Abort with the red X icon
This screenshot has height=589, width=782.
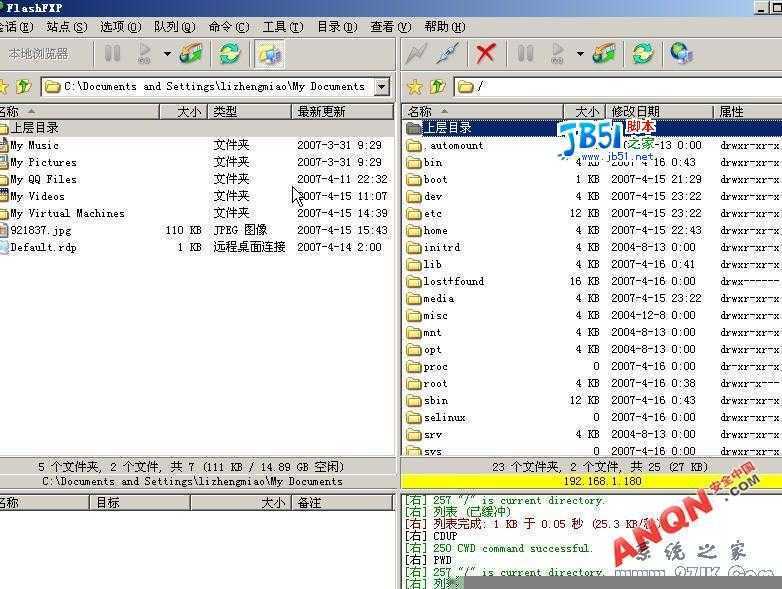485,53
